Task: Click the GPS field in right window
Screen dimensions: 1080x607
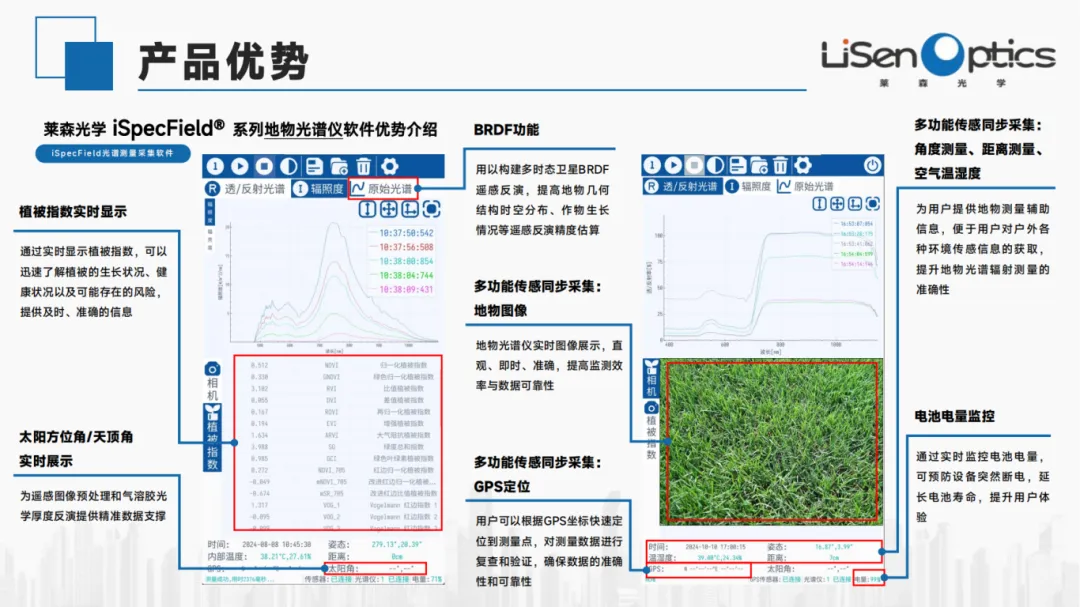Action: click(698, 570)
